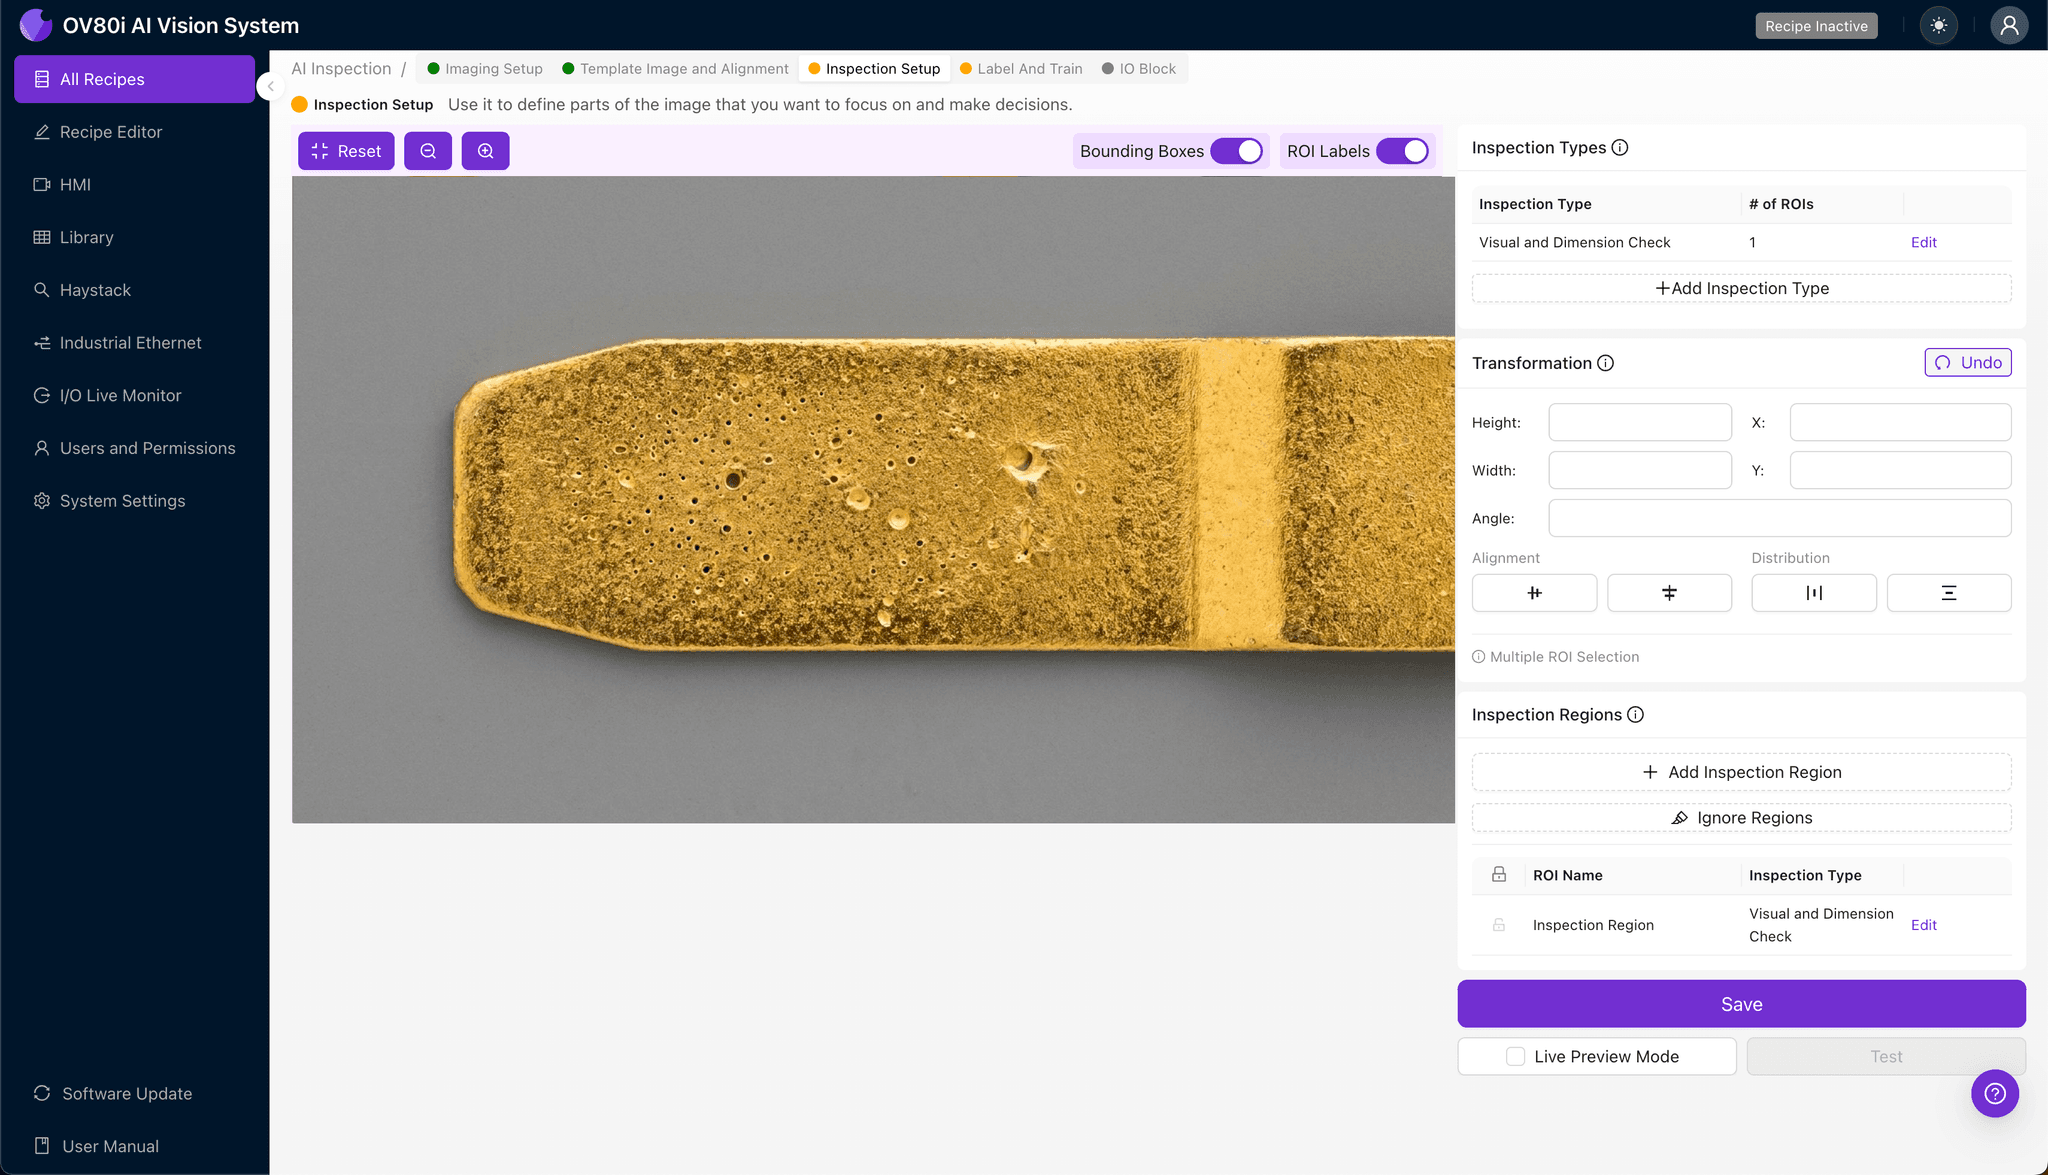2048x1175 pixels.
Task: Click the Inspection Regions info icon
Action: click(1635, 715)
